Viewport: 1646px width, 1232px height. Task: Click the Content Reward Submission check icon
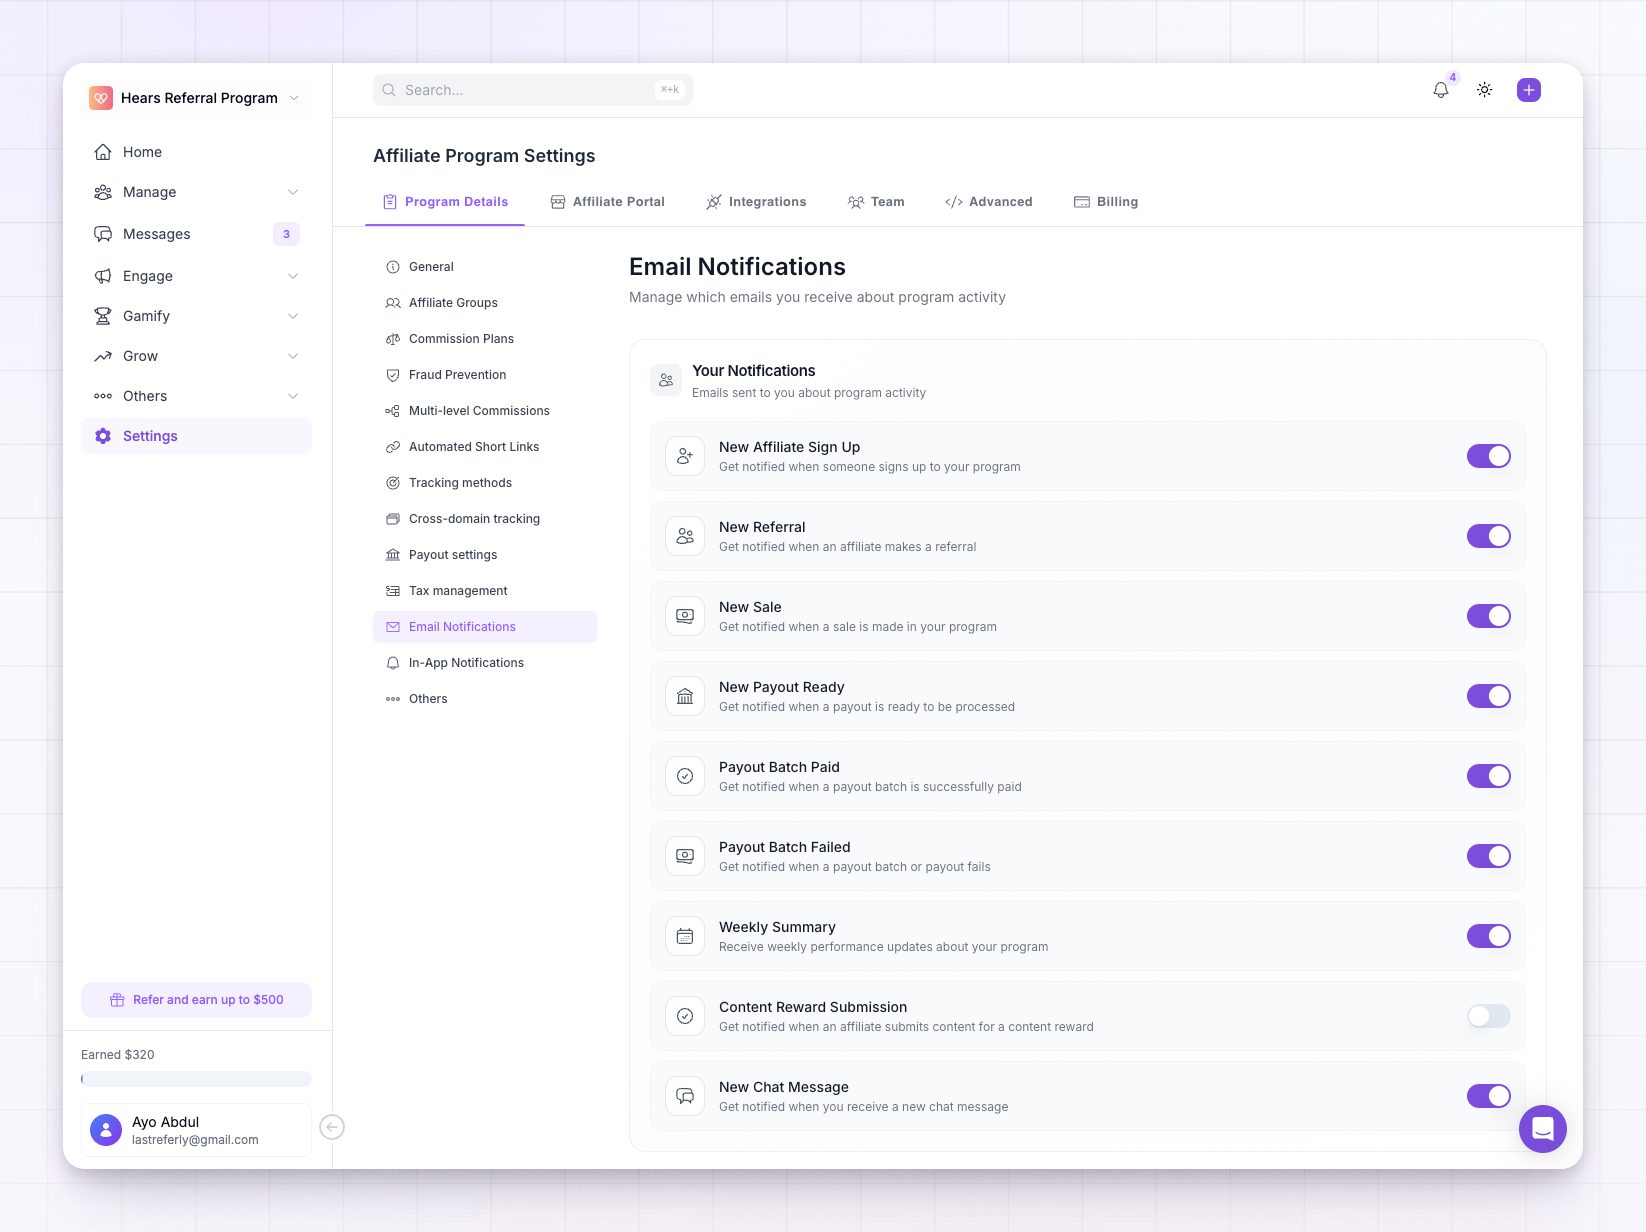(685, 1016)
